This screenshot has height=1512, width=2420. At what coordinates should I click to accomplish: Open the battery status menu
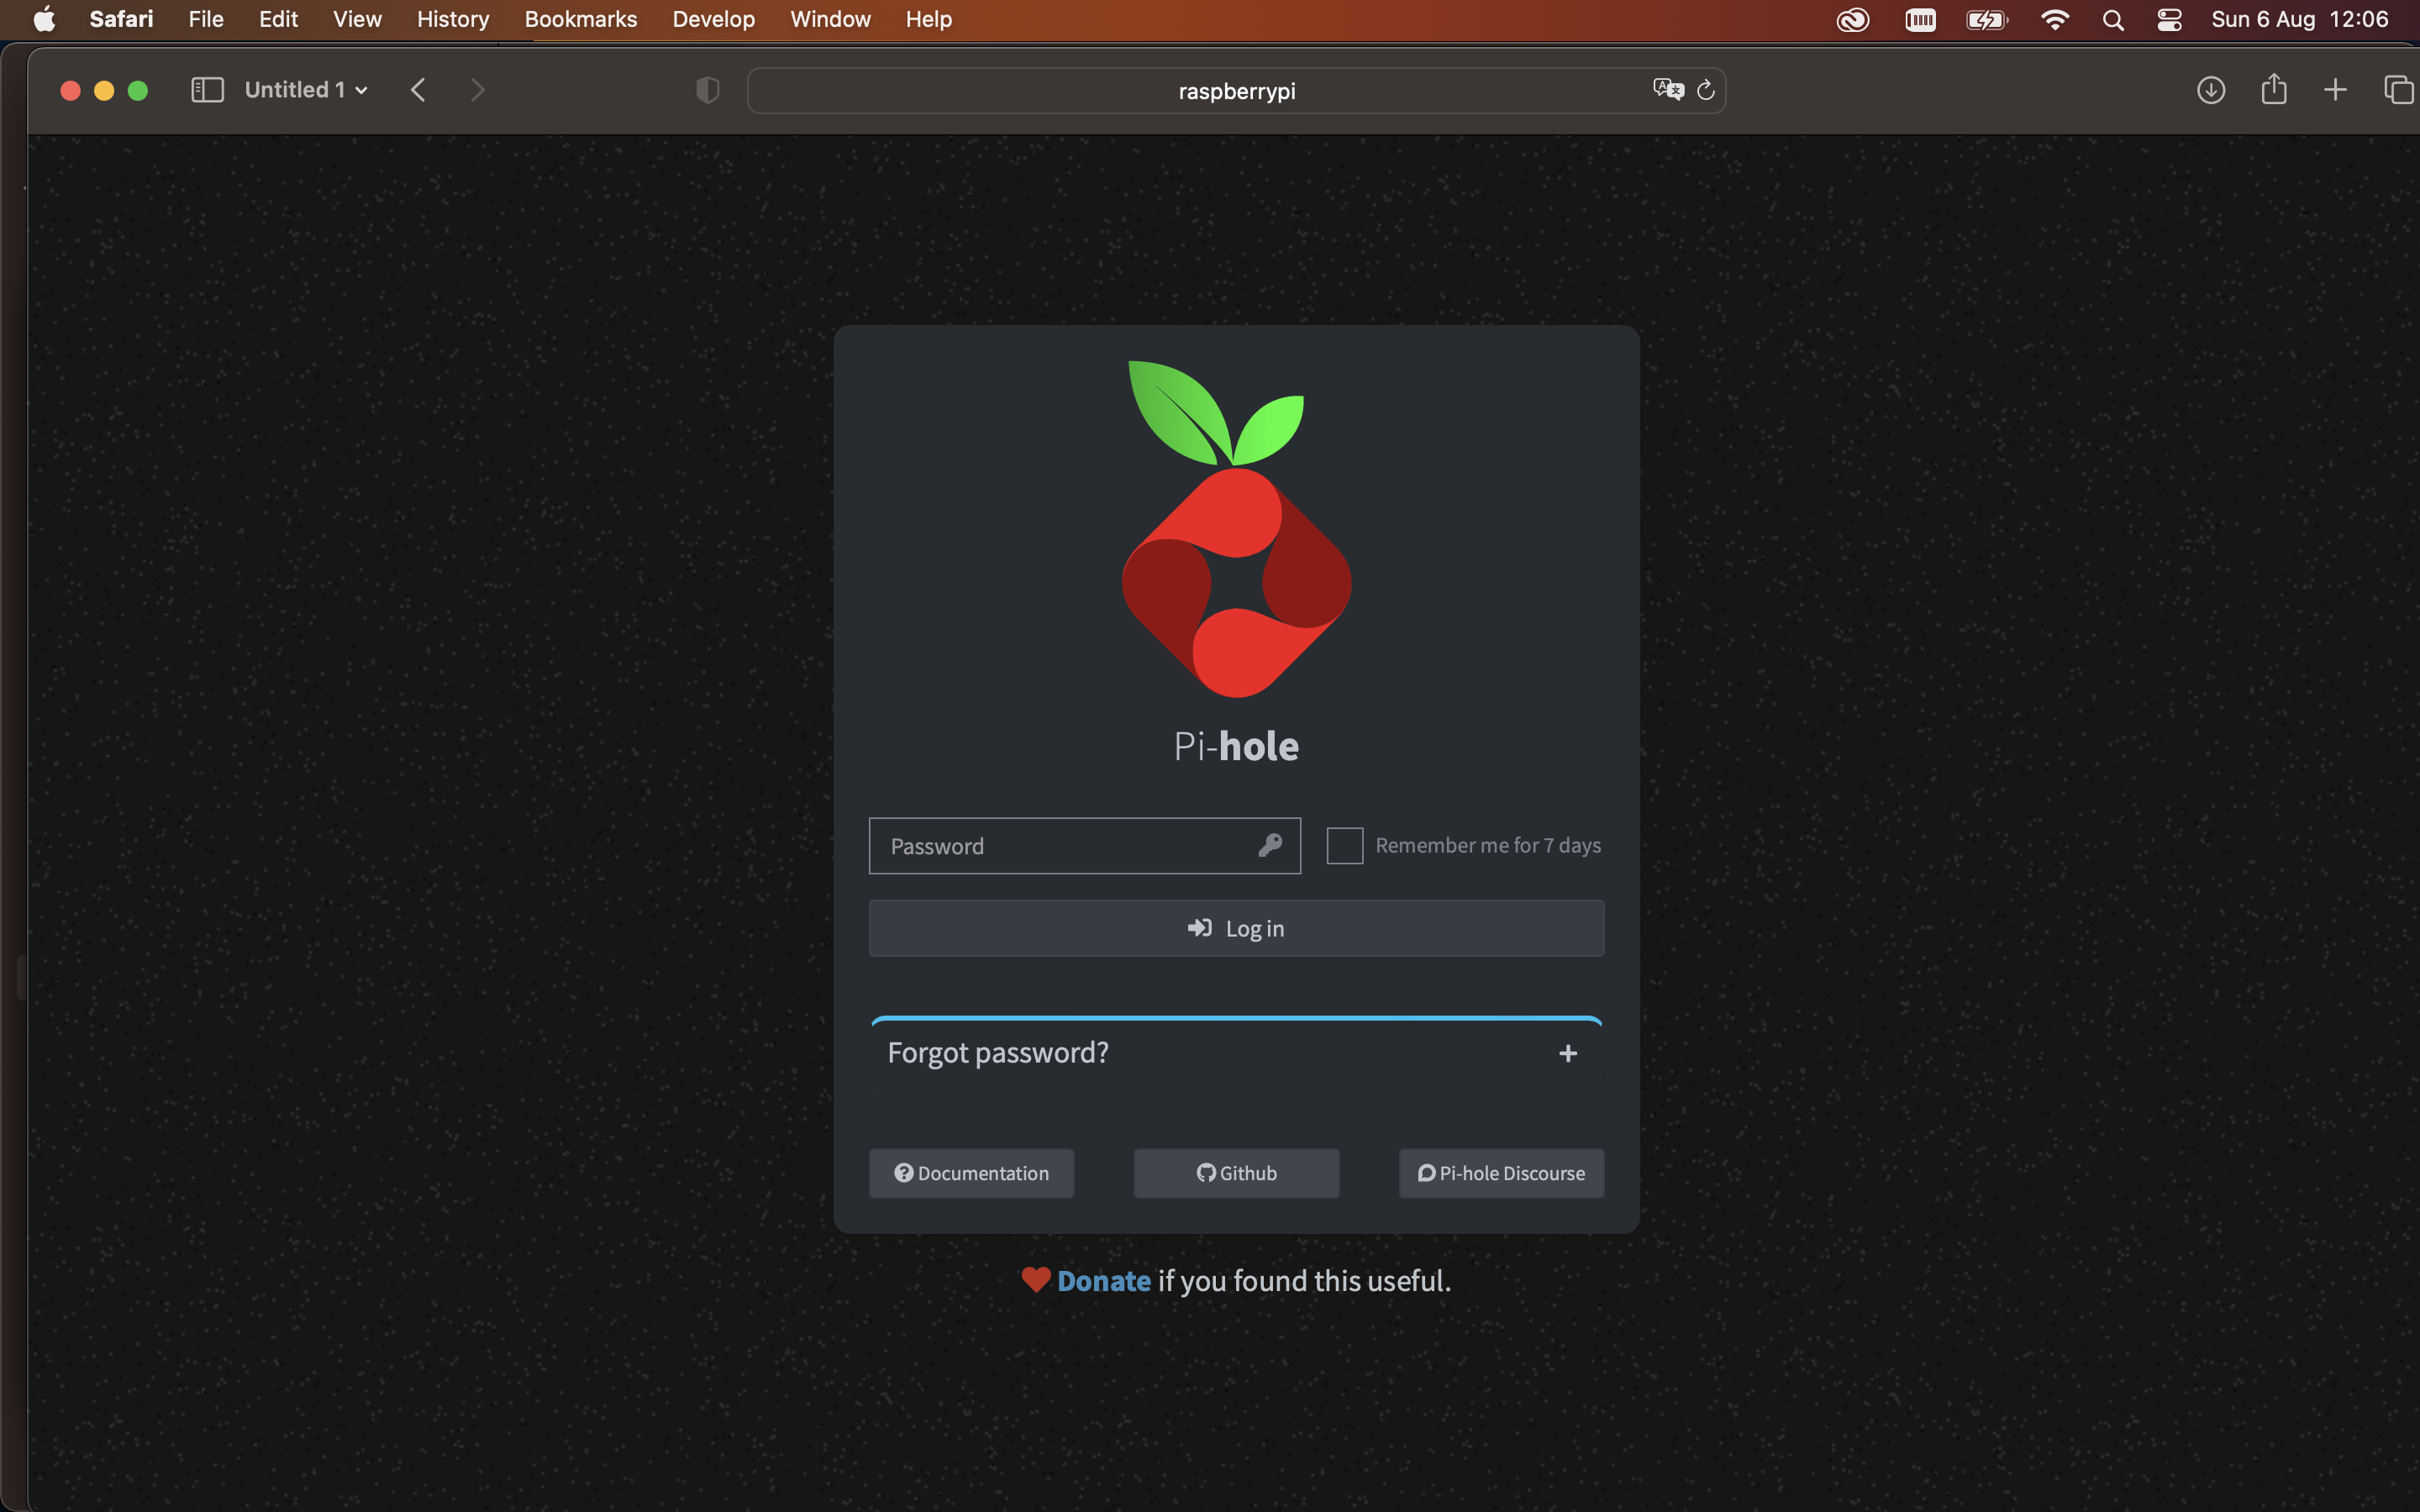(1987, 19)
